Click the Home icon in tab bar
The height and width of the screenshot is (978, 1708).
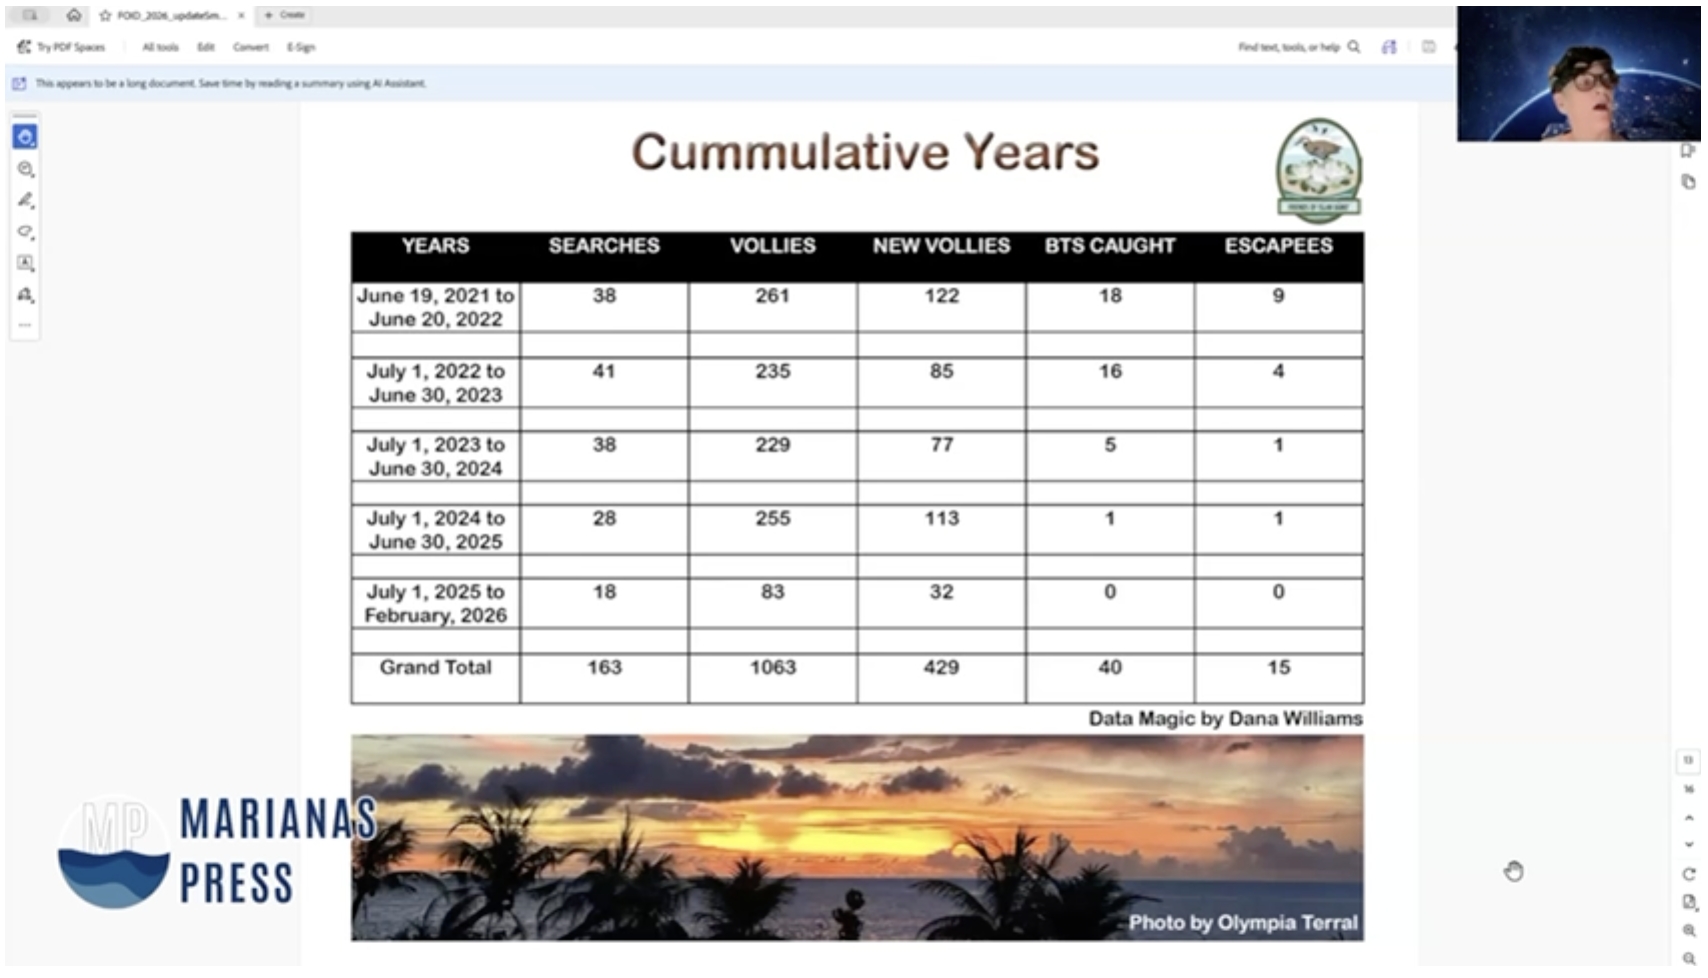tap(74, 15)
